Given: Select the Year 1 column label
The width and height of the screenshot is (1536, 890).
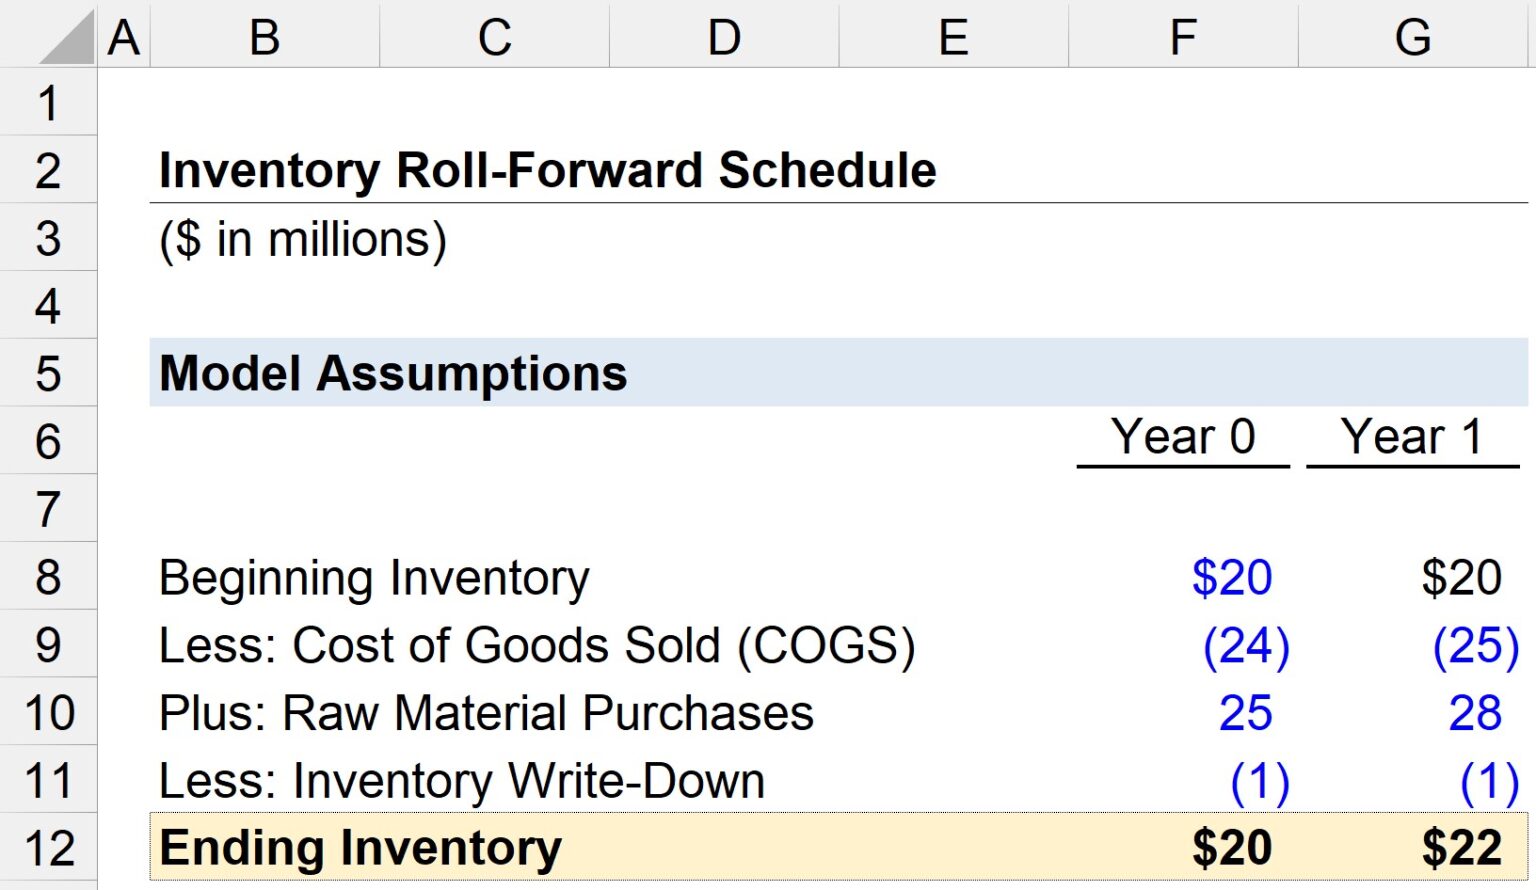Looking at the screenshot, I should (x=1413, y=437).
